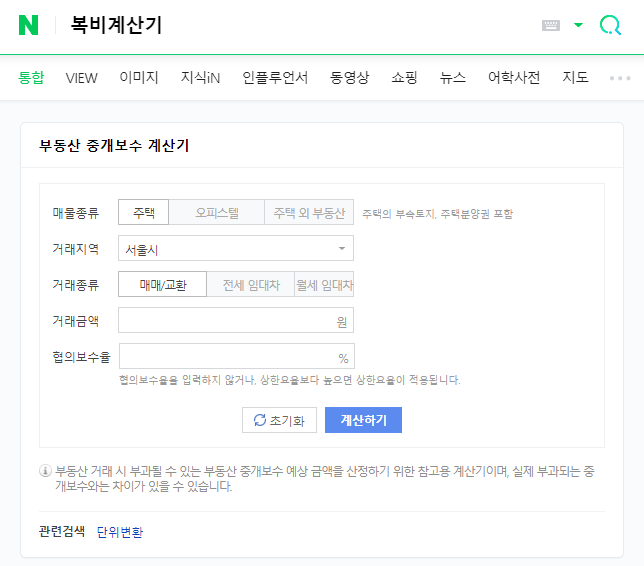
Task: Select 매매/교환 transaction type
Action: (x=162, y=284)
